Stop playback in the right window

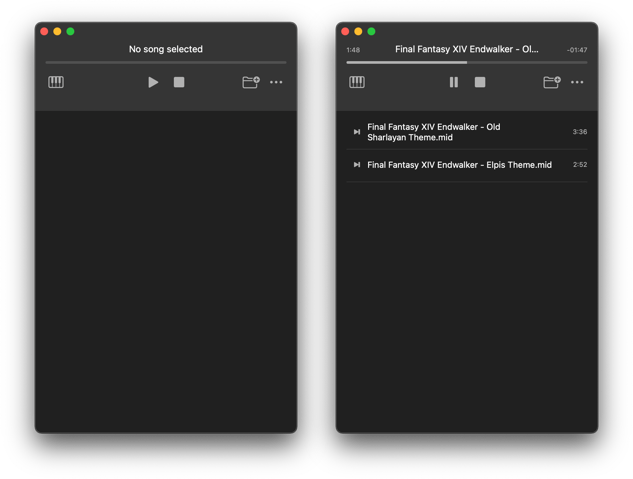[x=480, y=82]
